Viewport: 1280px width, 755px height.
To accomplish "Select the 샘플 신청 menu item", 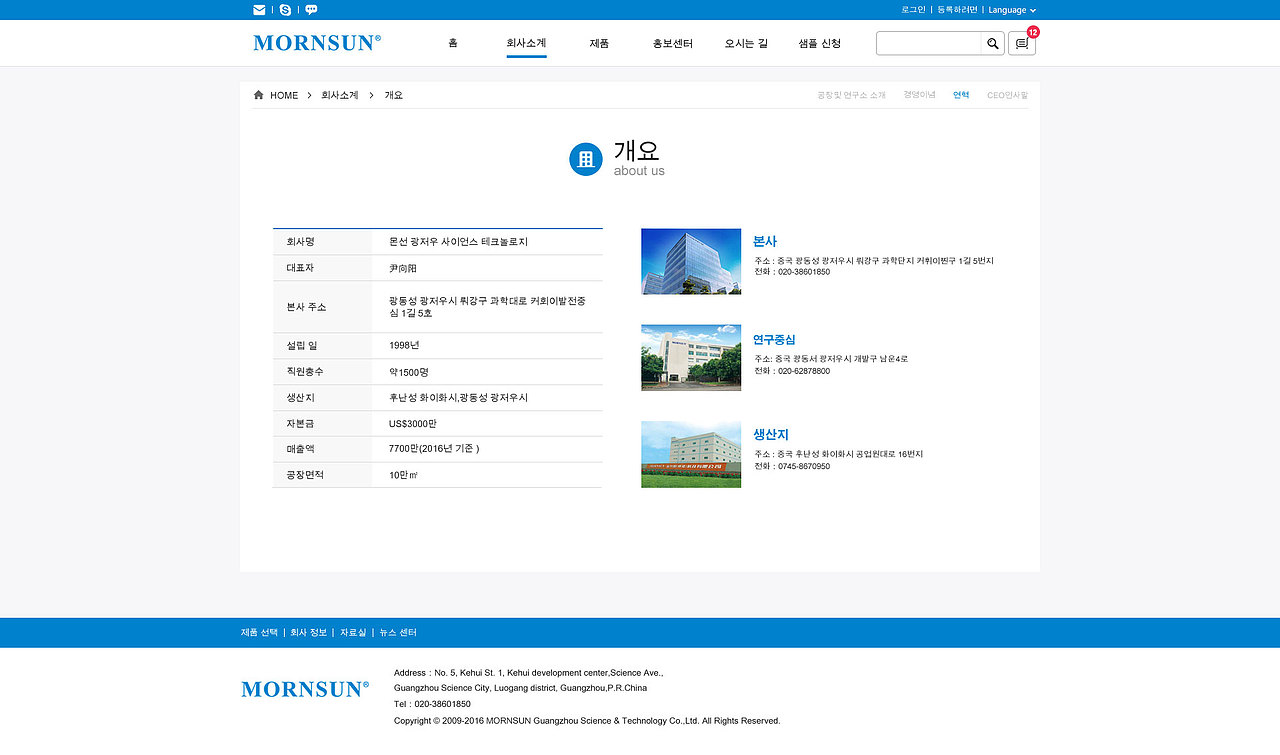I will coord(820,44).
